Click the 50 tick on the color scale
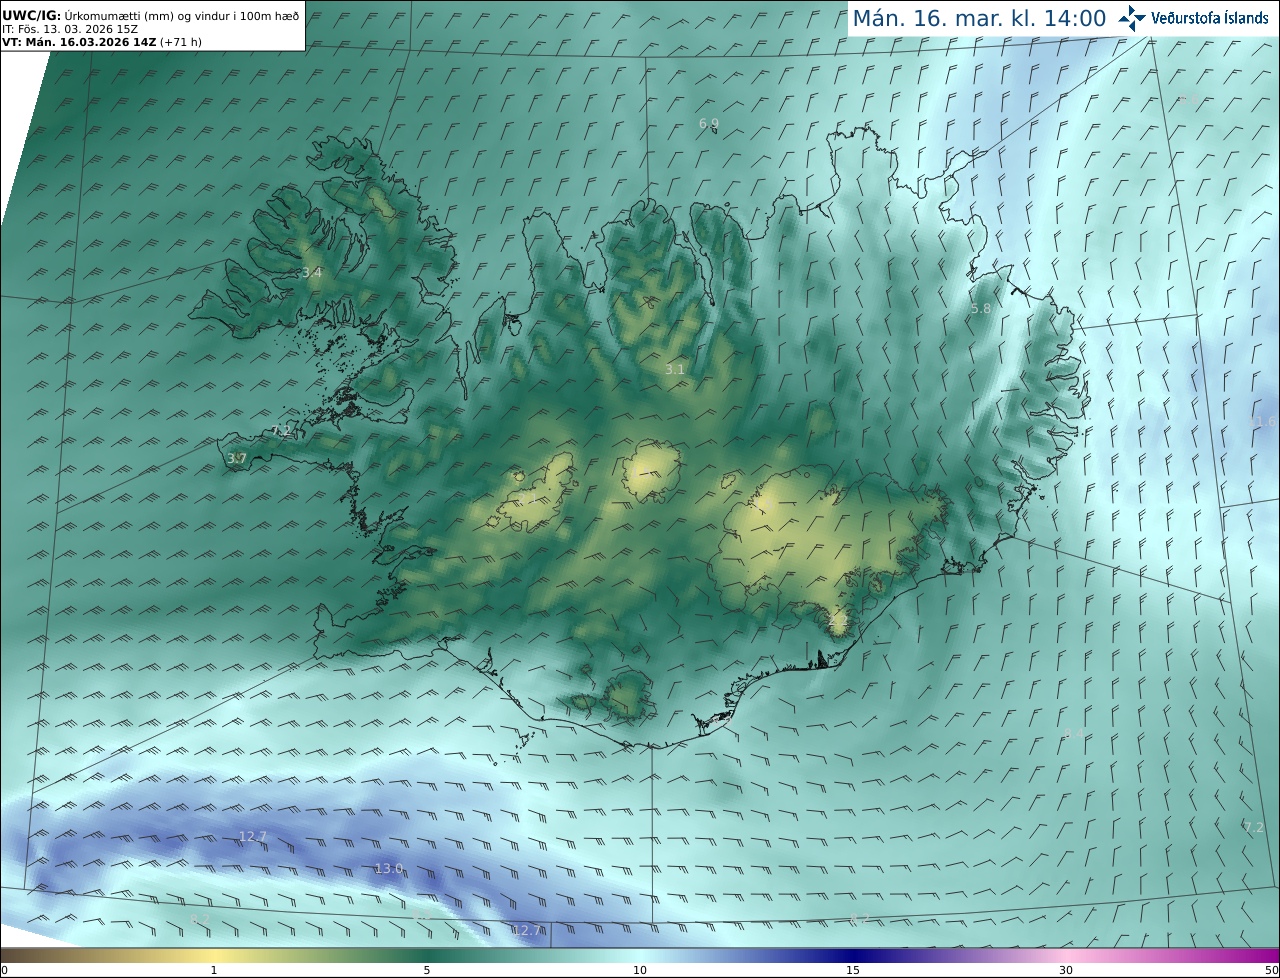Image resolution: width=1280 pixels, height=978 pixels. tap(1272, 970)
